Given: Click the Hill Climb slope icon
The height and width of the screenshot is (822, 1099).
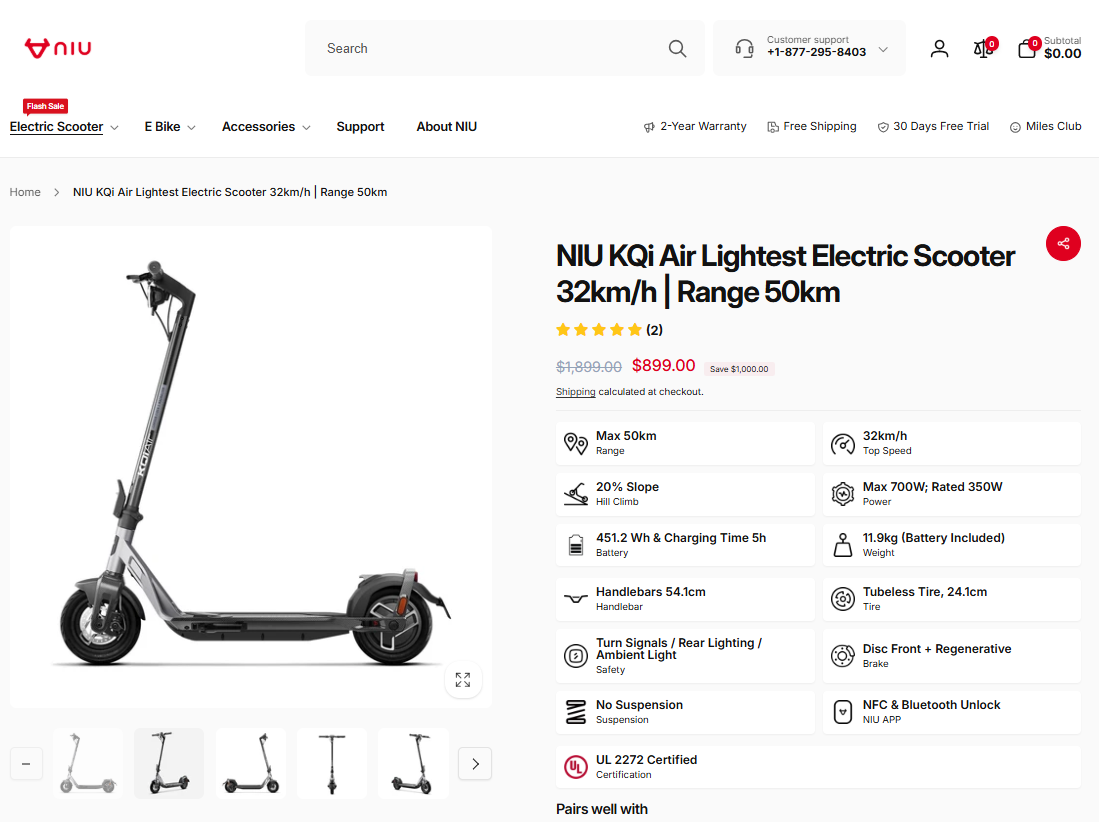Looking at the screenshot, I should (x=575, y=494).
